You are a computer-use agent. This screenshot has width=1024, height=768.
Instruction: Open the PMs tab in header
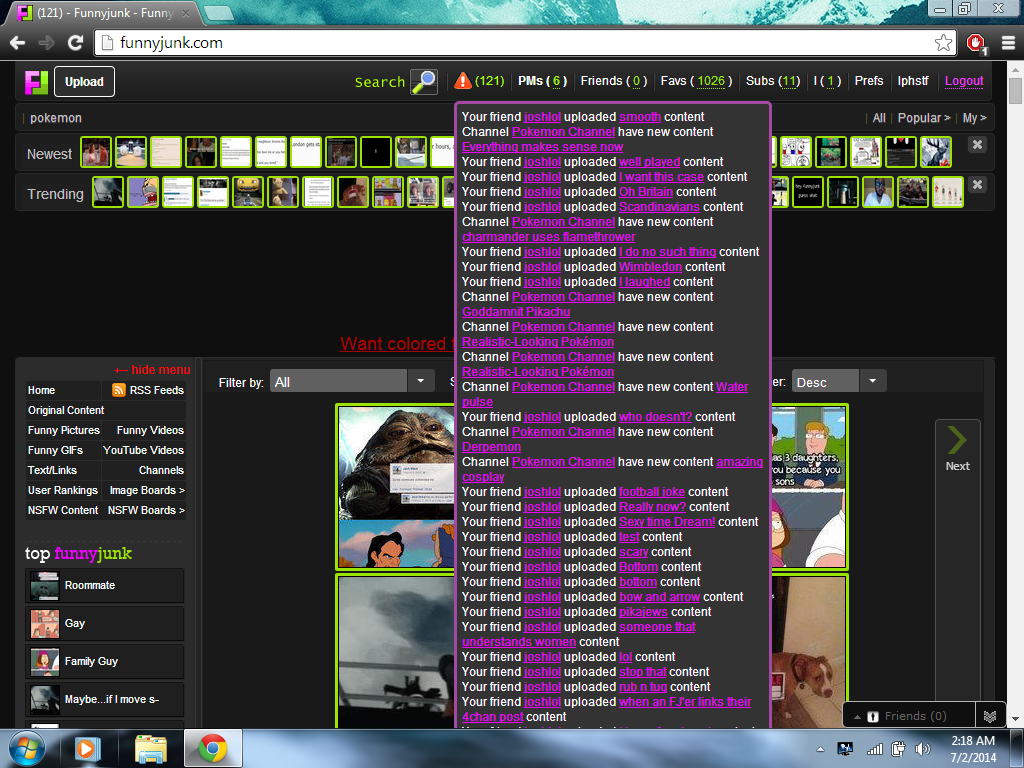[542, 81]
